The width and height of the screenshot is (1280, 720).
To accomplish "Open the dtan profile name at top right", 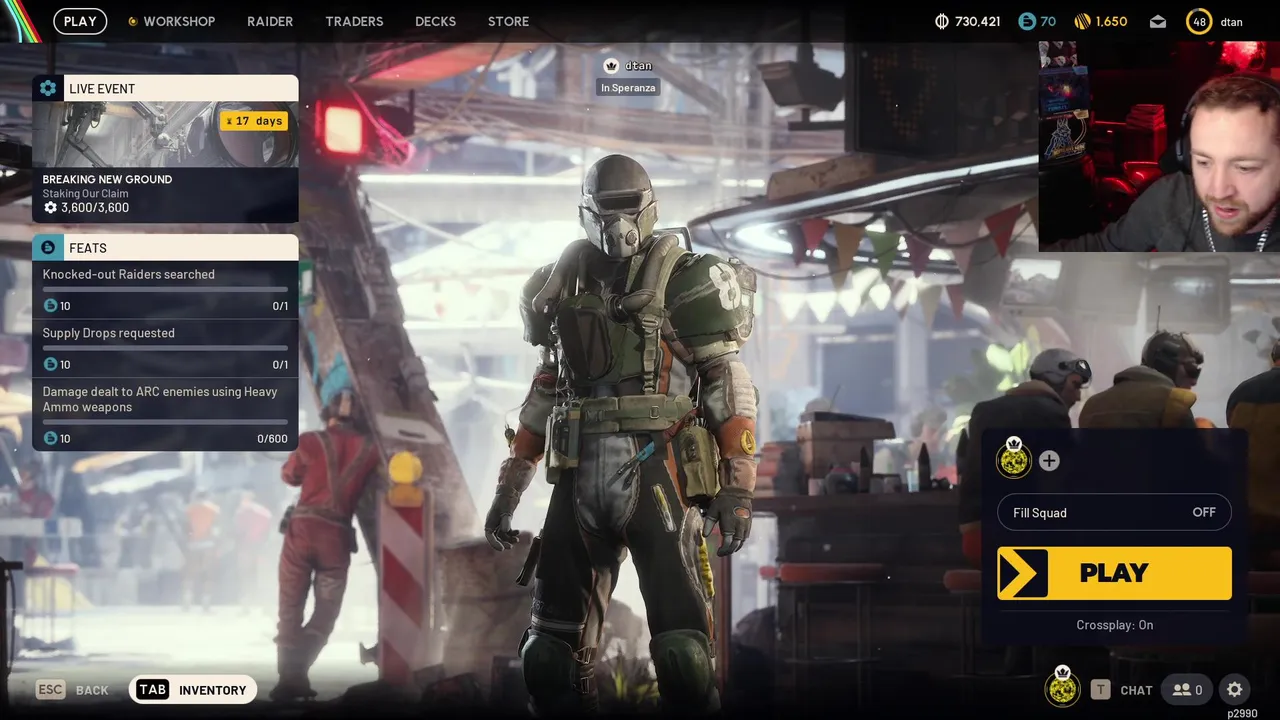I will coord(1232,21).
